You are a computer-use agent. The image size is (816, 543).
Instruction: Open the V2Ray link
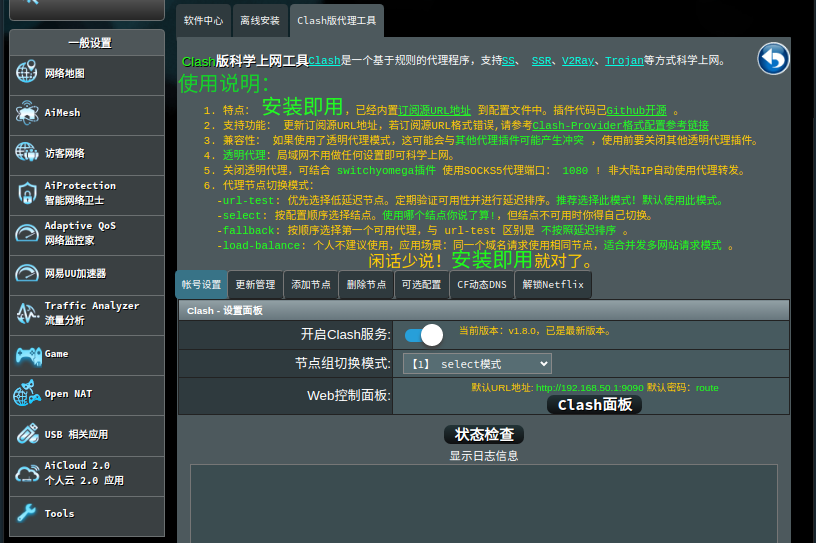point(578,60)
